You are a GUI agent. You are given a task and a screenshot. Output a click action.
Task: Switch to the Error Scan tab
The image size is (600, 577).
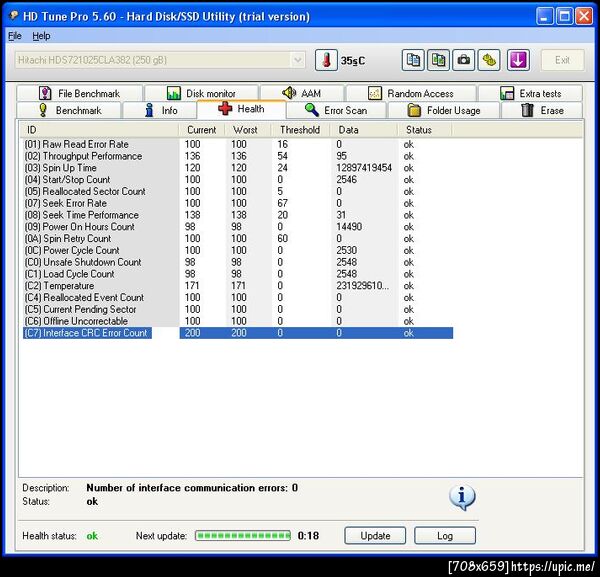[x=336, y=110]
